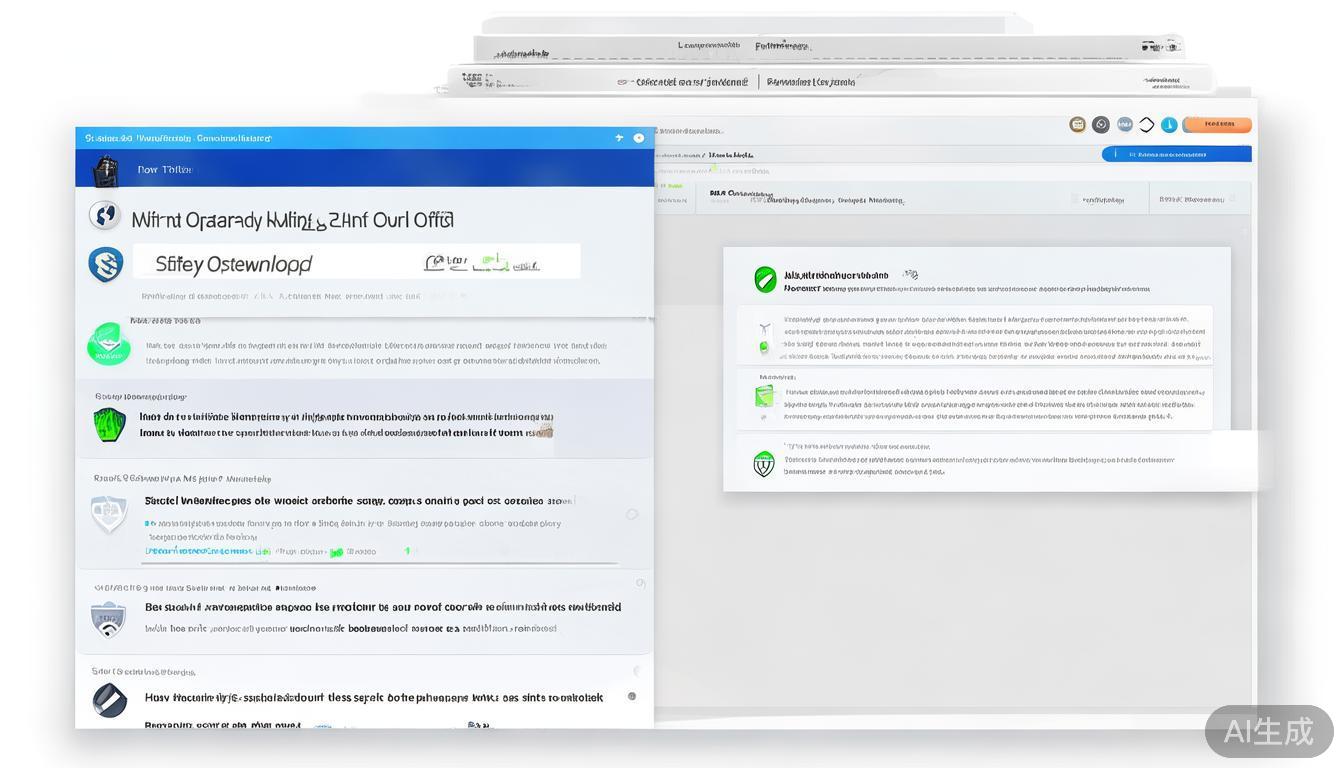
Task: Click the brown calendar-like icon in top-right toolbar
Action: (1077, 125)
